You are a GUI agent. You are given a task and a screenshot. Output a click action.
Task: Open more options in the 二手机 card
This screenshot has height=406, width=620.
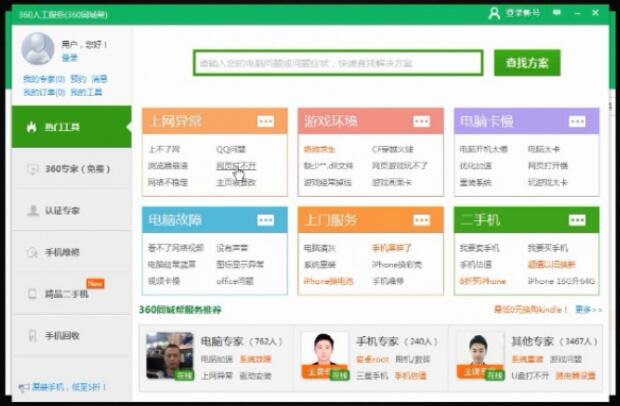pyautogui.click(x=577, y=220)
